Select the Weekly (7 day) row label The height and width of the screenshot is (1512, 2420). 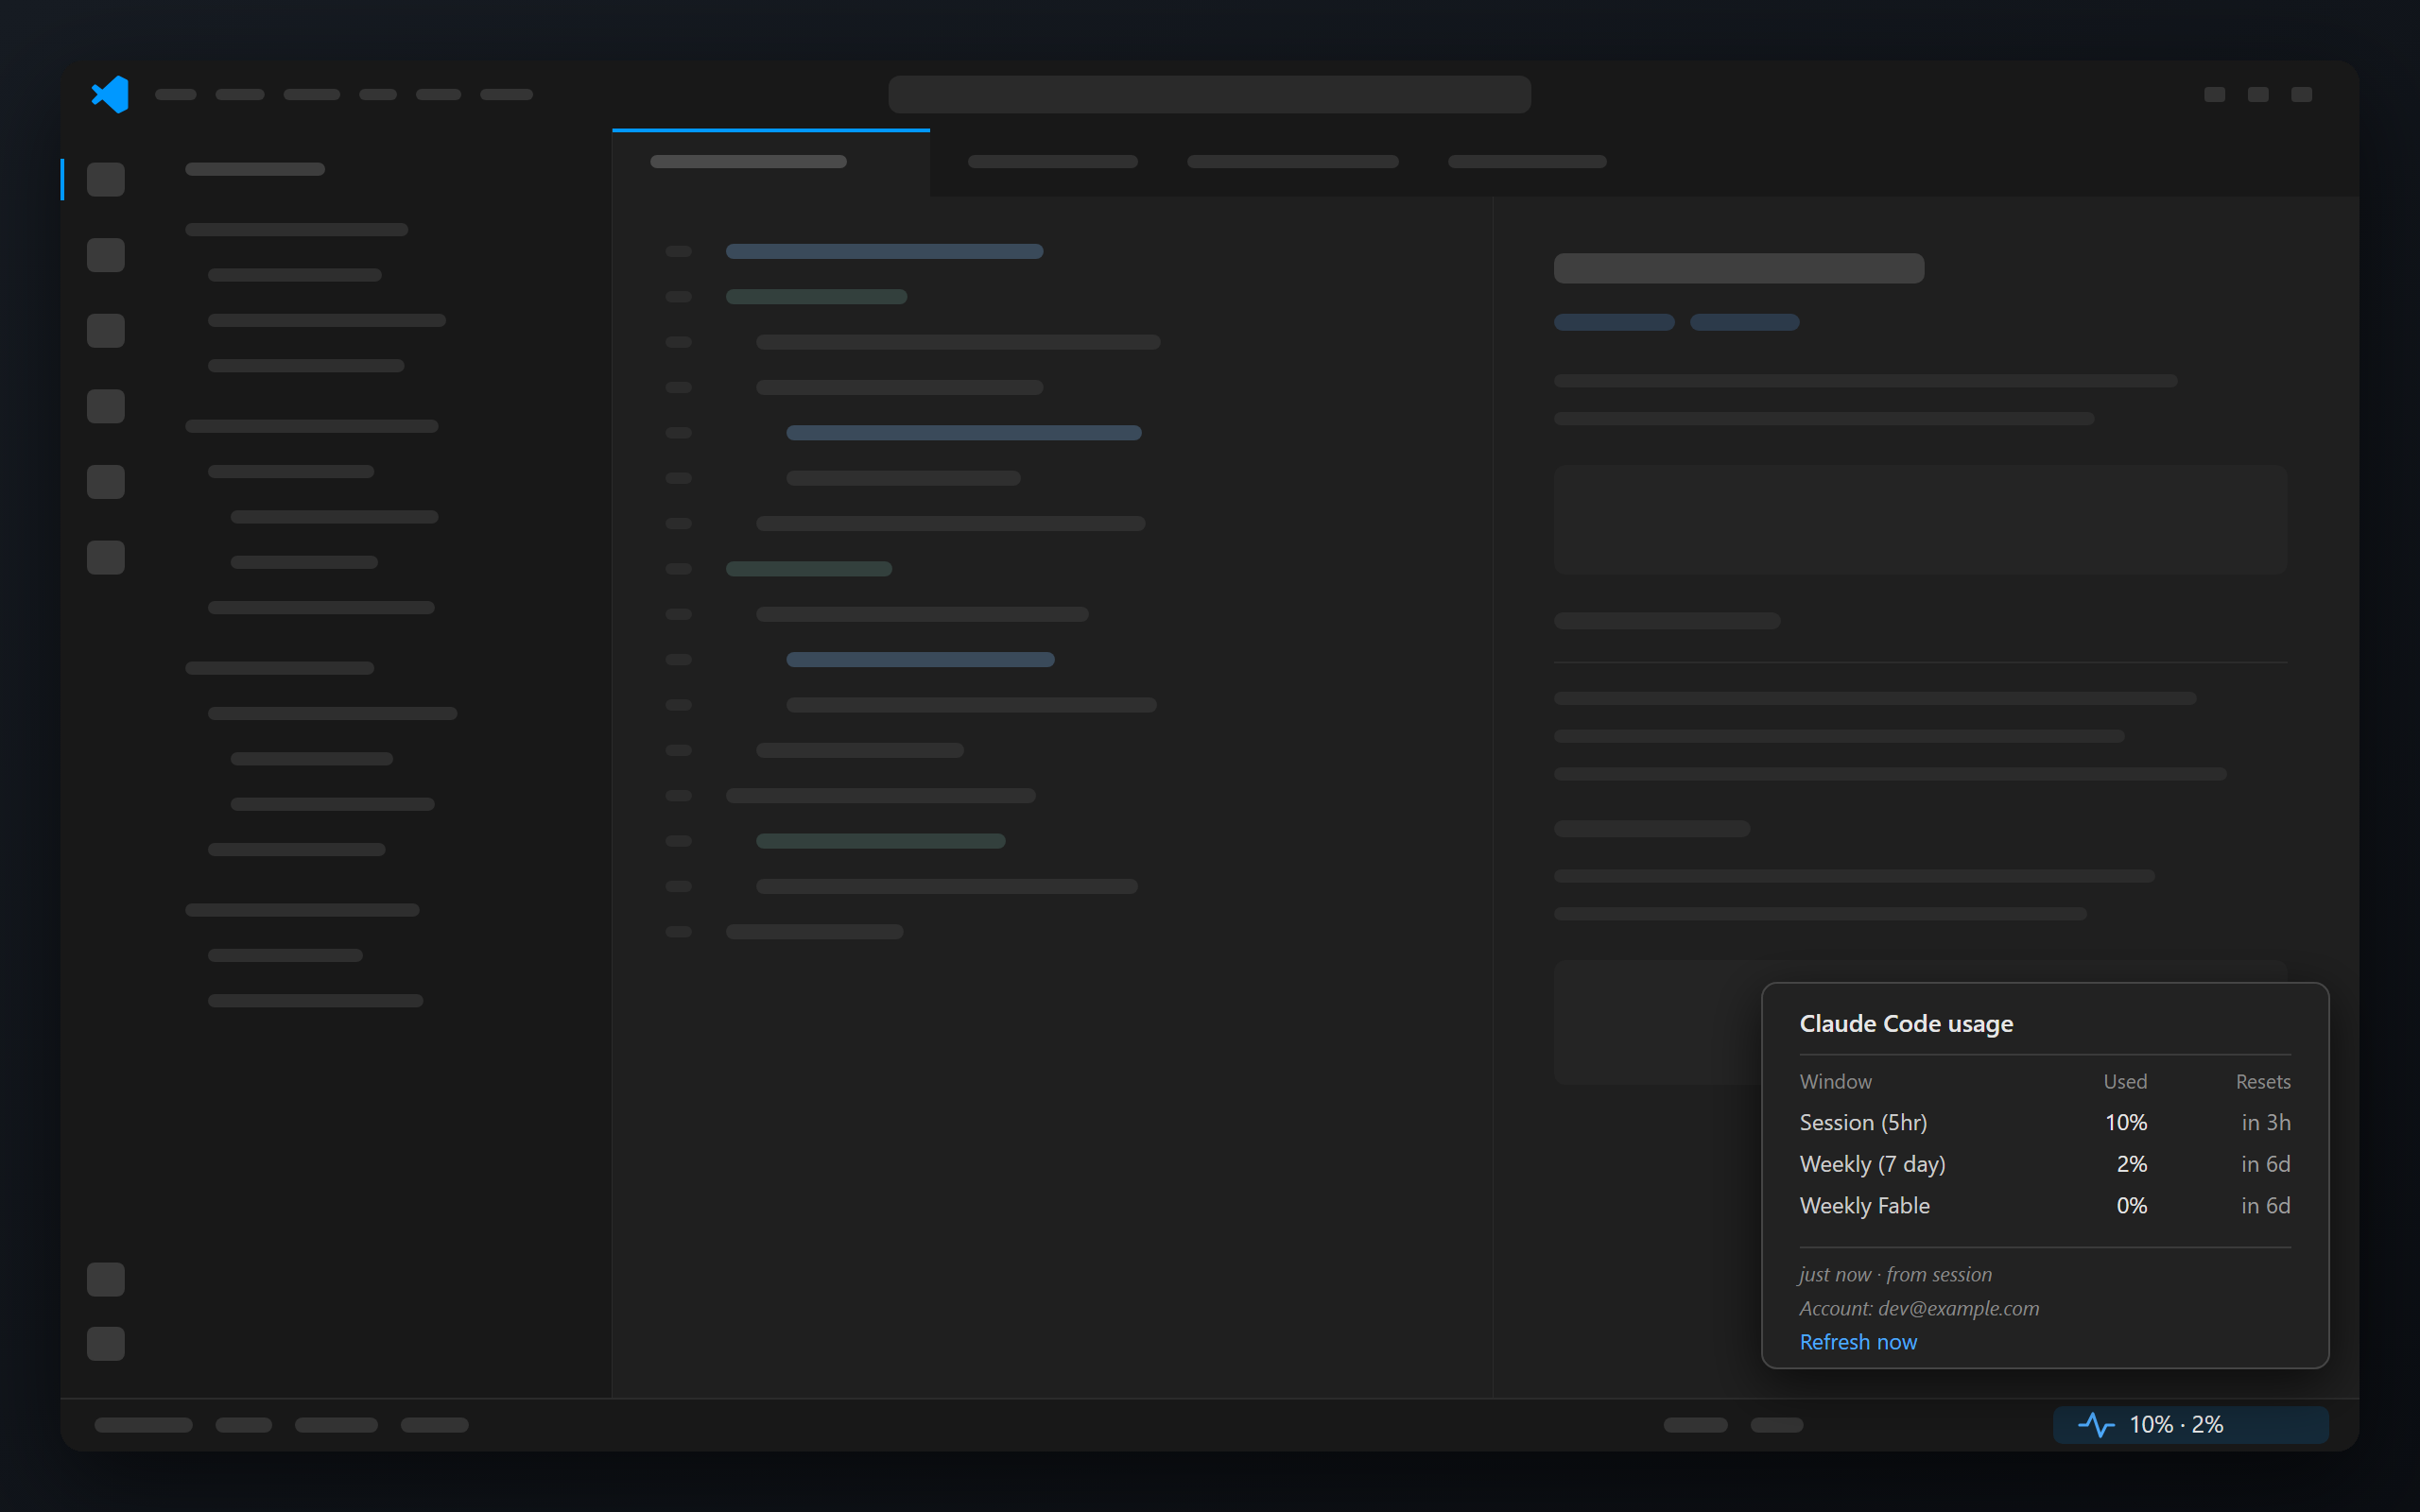[1872, 1164]
